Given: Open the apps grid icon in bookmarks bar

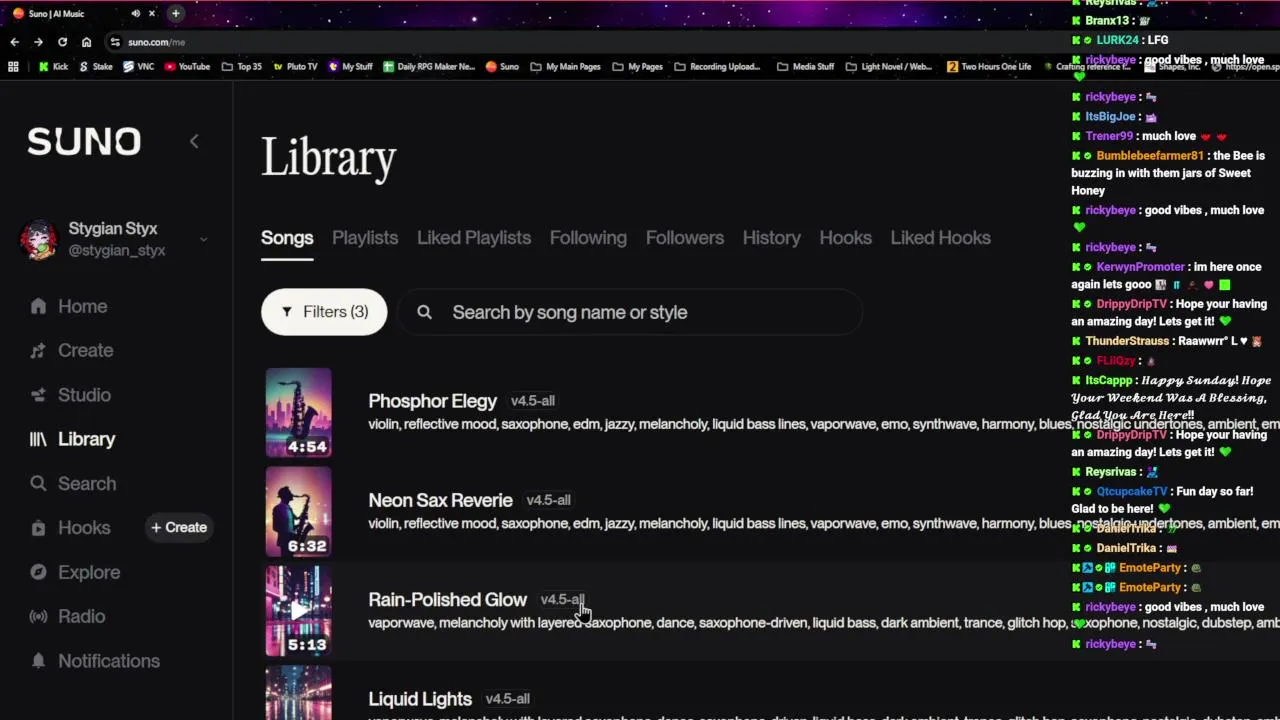Looking at the screenshot, I should click(13, 67).
